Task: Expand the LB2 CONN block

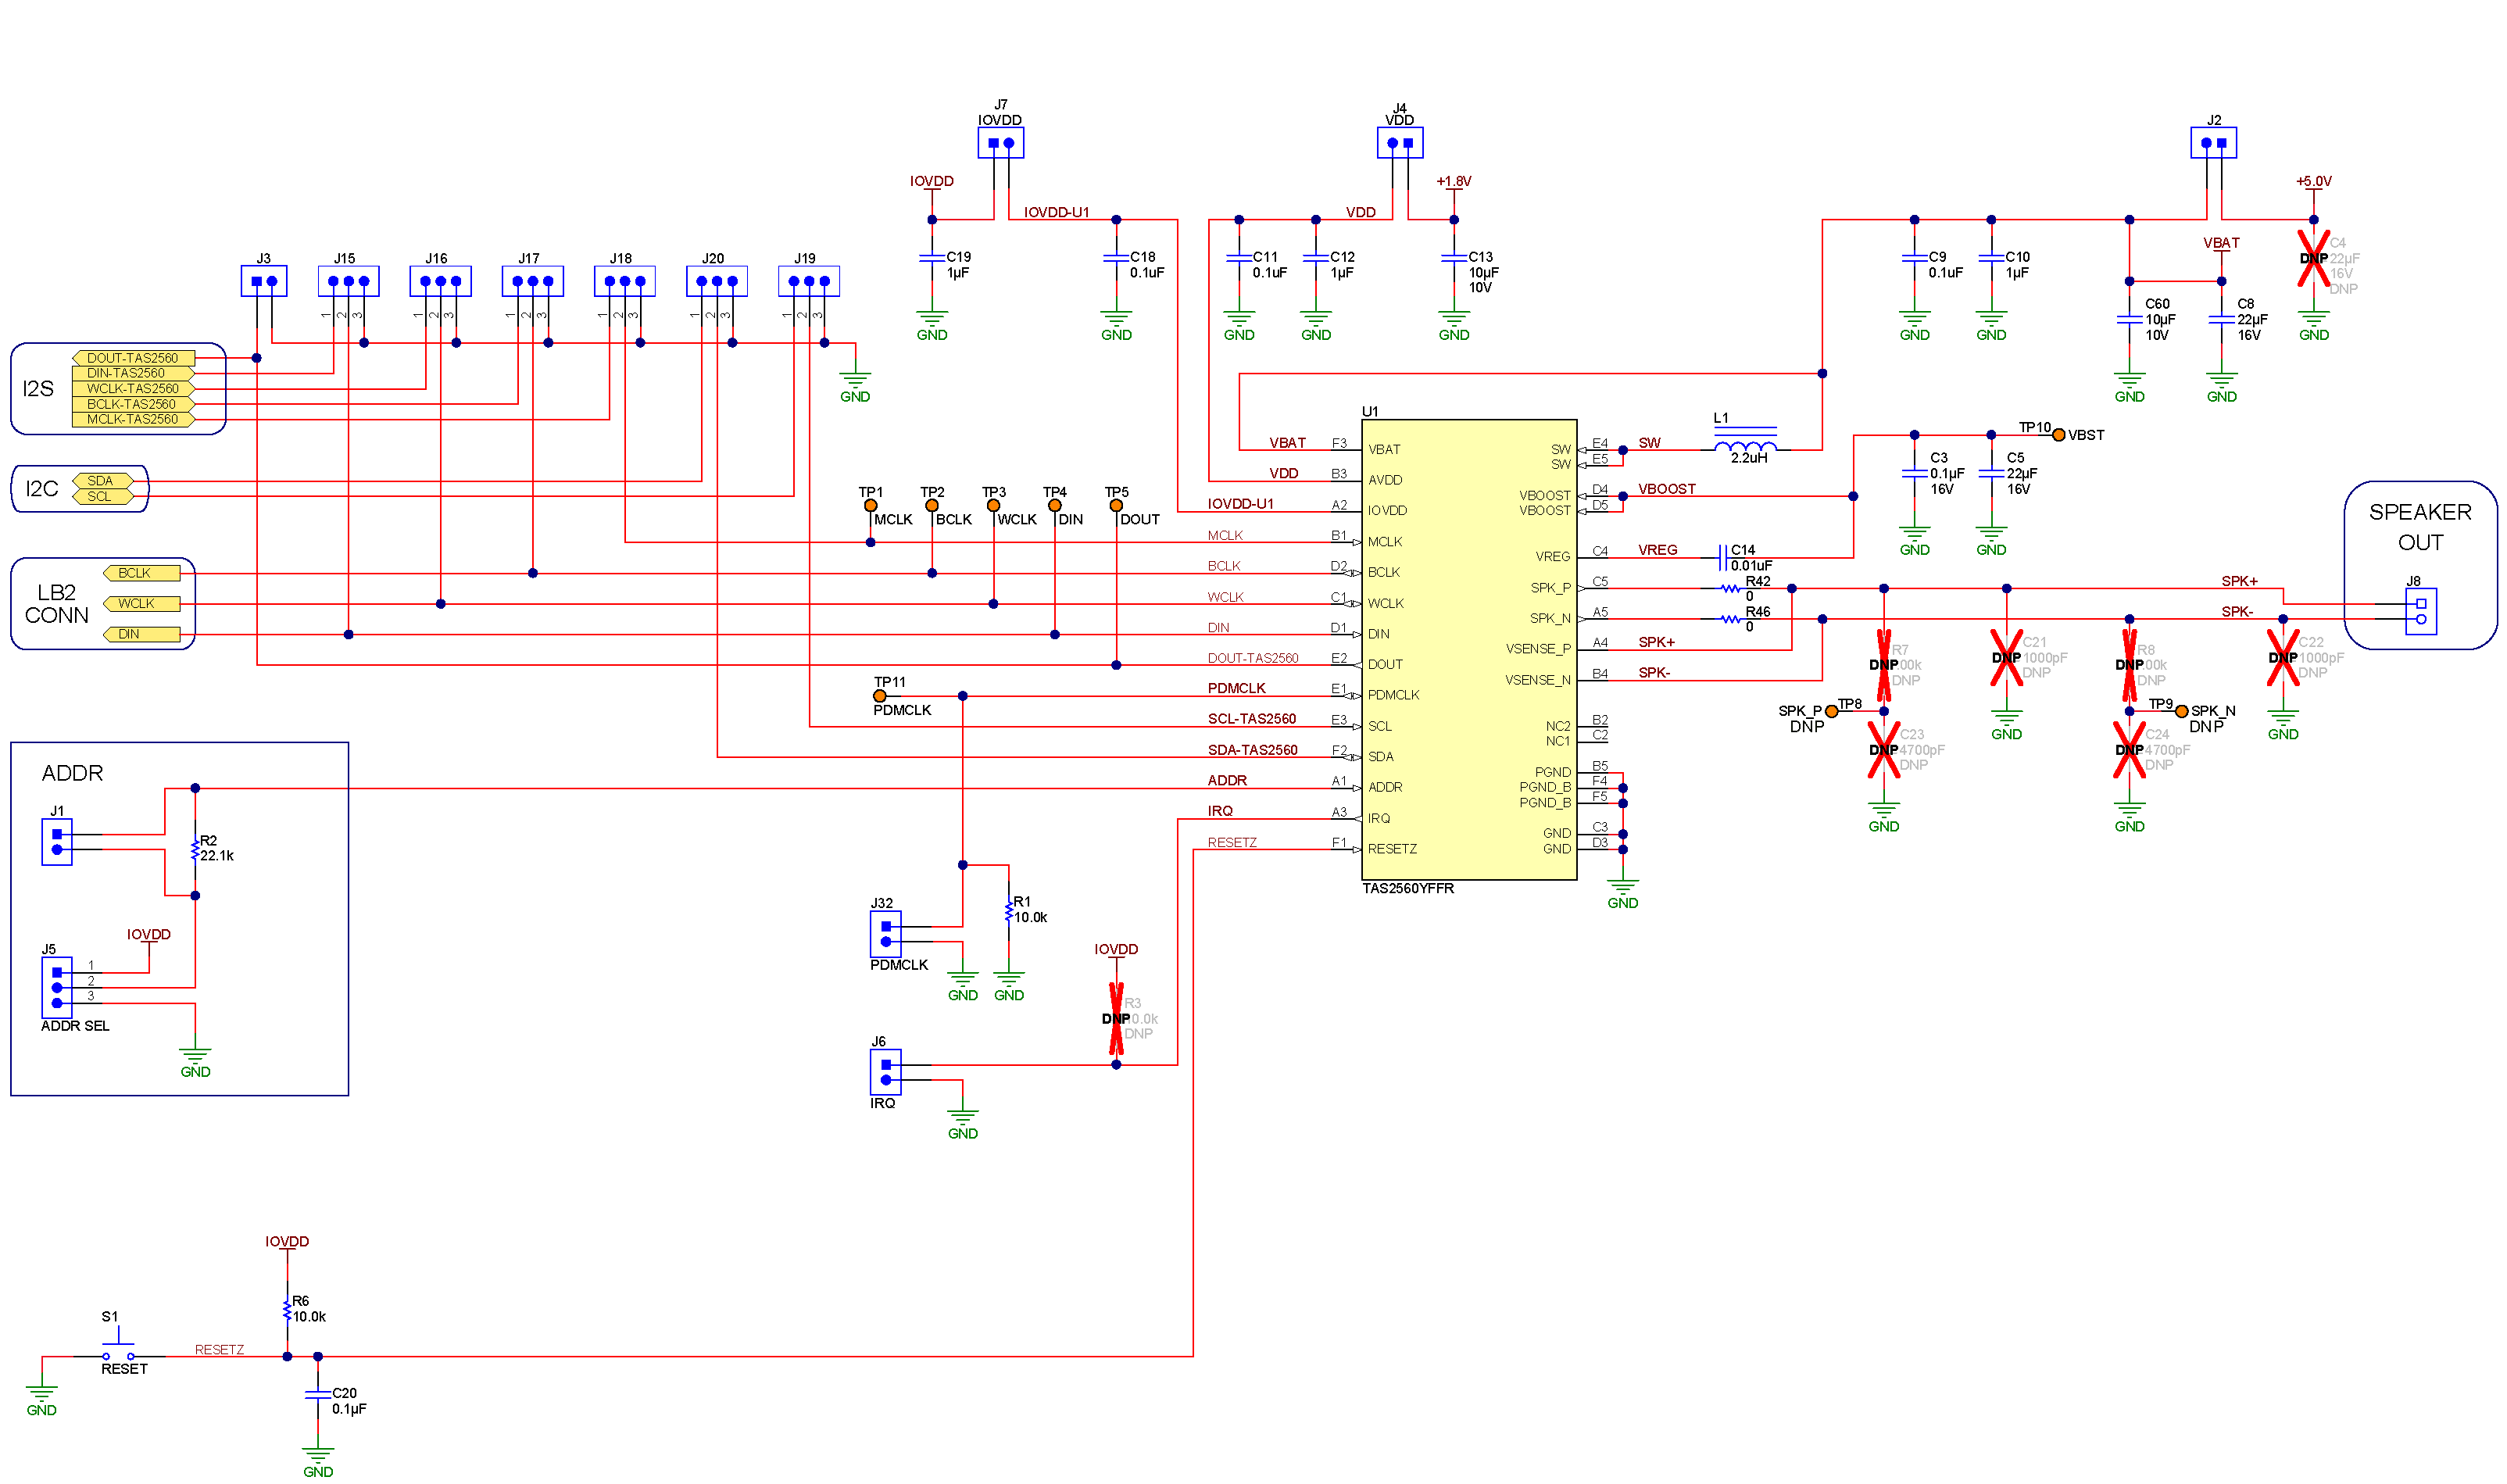Action: pyautogui.click(x=56, y=603)
